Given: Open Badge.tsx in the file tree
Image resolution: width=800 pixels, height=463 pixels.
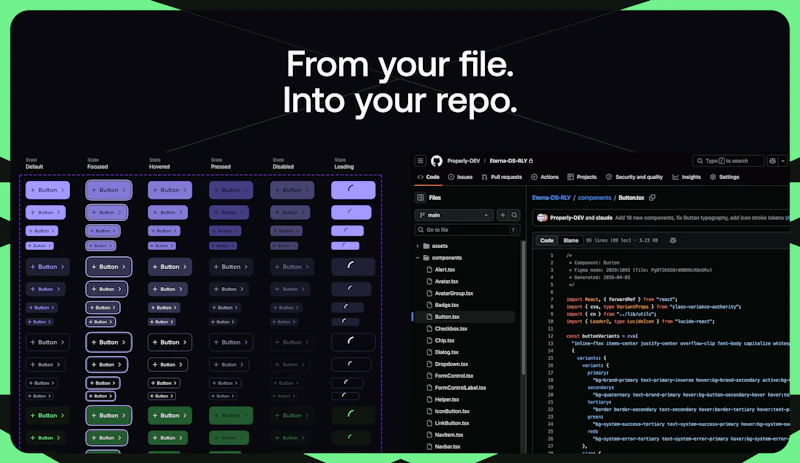Looking at the screenshot, I should (446, 305).
